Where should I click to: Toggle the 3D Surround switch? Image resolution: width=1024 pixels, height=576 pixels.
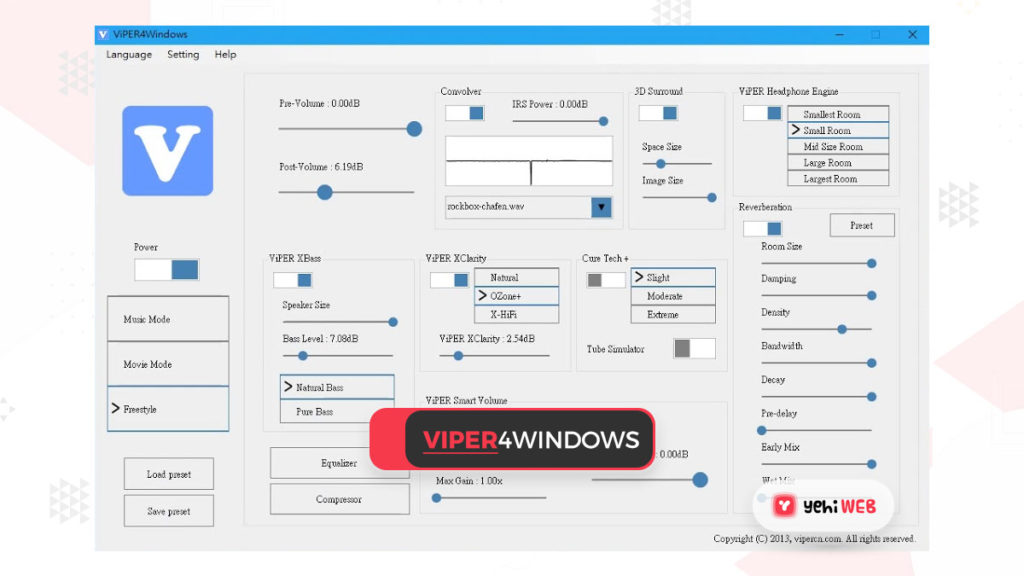[658, 113]
